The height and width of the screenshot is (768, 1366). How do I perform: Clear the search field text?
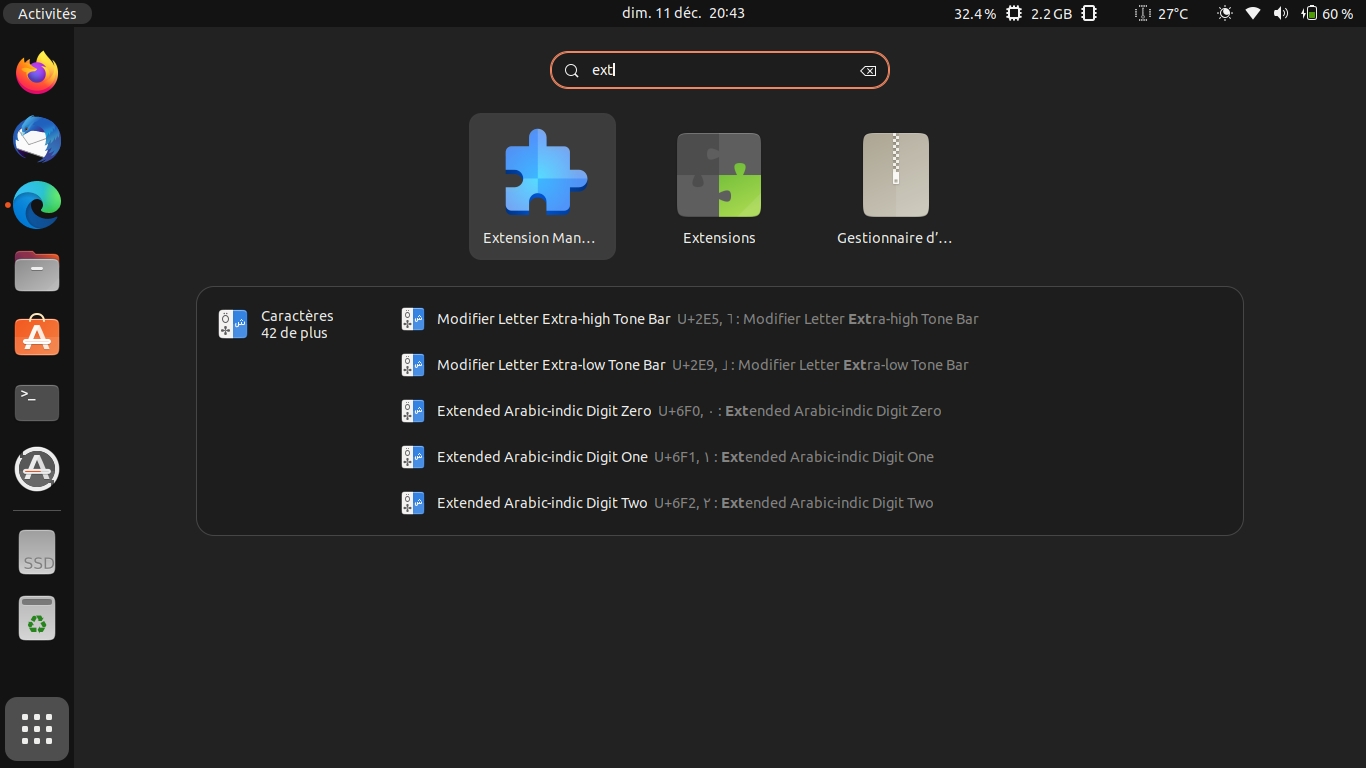867,71
